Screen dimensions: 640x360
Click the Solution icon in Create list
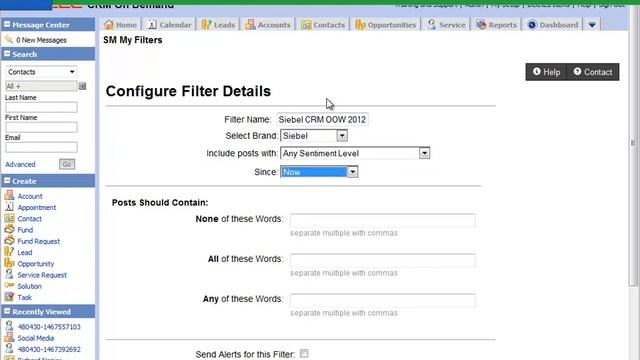click(9, 285)
